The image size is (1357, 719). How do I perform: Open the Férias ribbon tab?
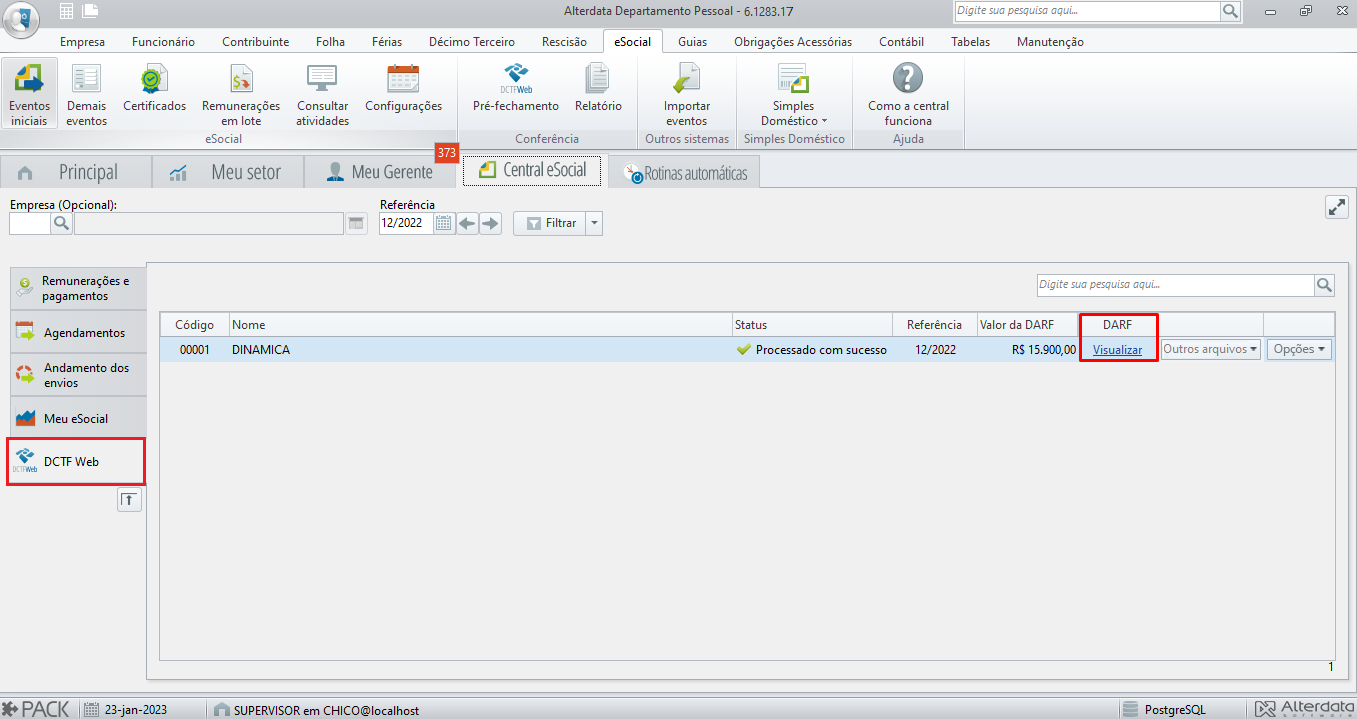(387, 42)
